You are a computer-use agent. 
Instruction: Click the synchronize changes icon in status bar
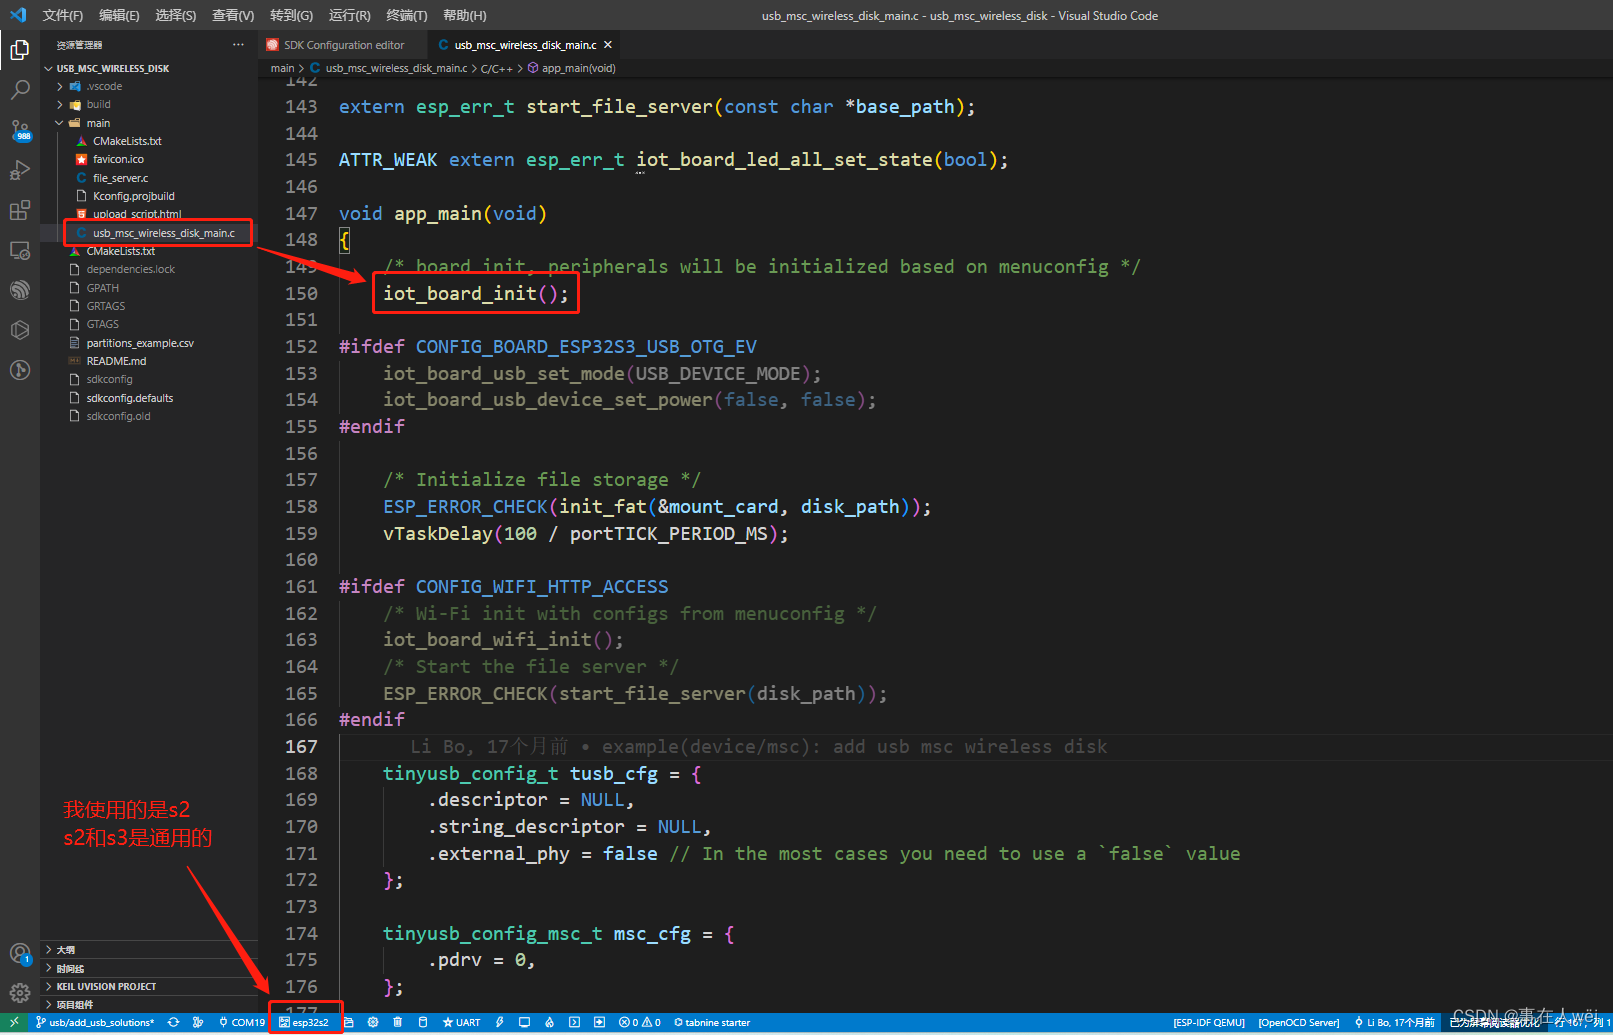pos(174,1022)
